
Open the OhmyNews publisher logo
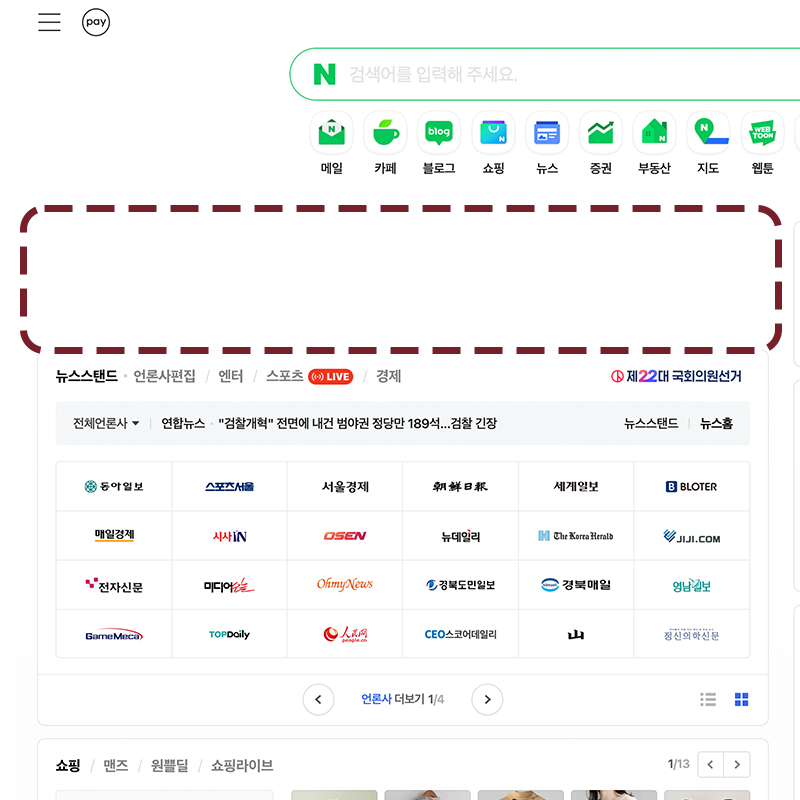(x=345, y=585)
